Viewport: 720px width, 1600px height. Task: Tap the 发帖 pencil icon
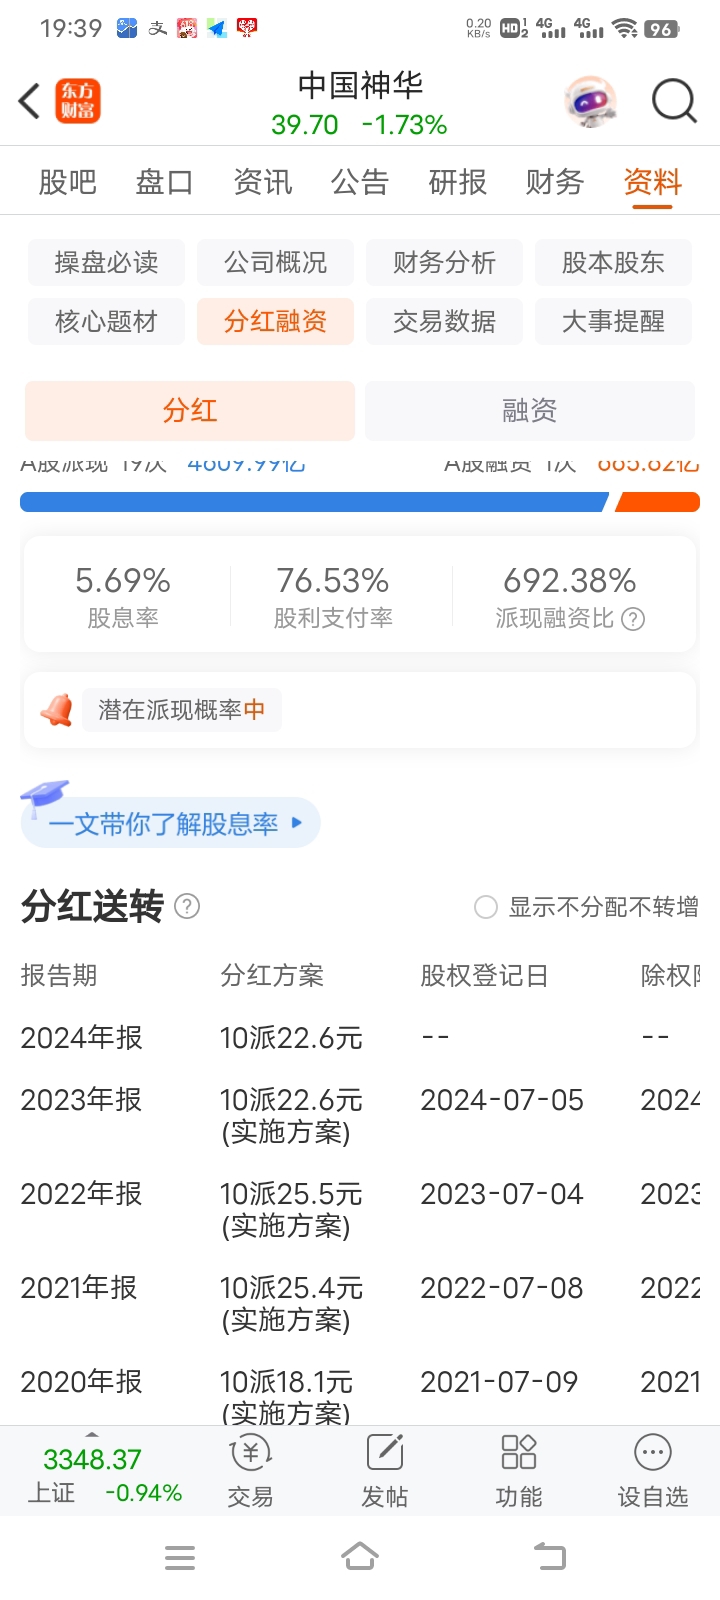(384, 1452)
